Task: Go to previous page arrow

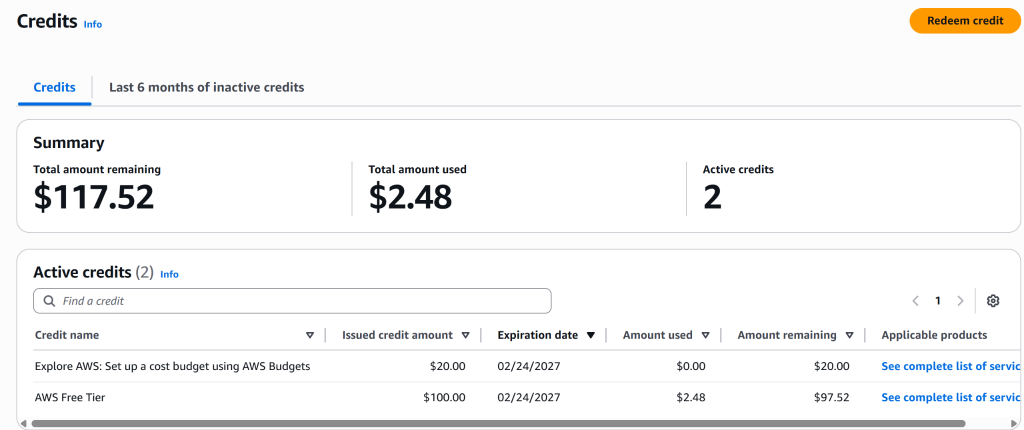Action: pos(915,301)
